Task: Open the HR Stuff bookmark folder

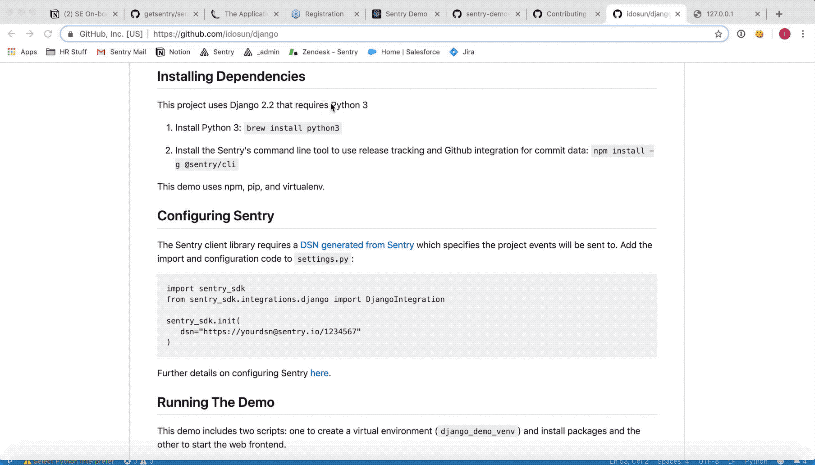Action: pyautogui.click(x=67, y=52)
